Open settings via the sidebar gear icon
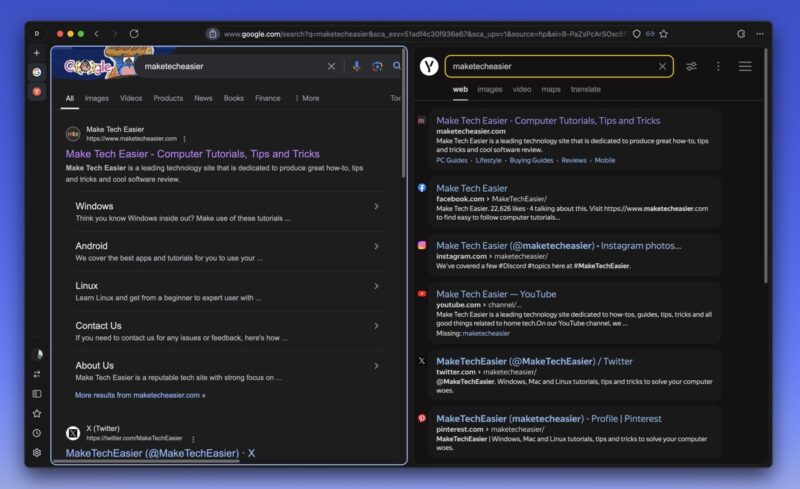 click(37, 452)
